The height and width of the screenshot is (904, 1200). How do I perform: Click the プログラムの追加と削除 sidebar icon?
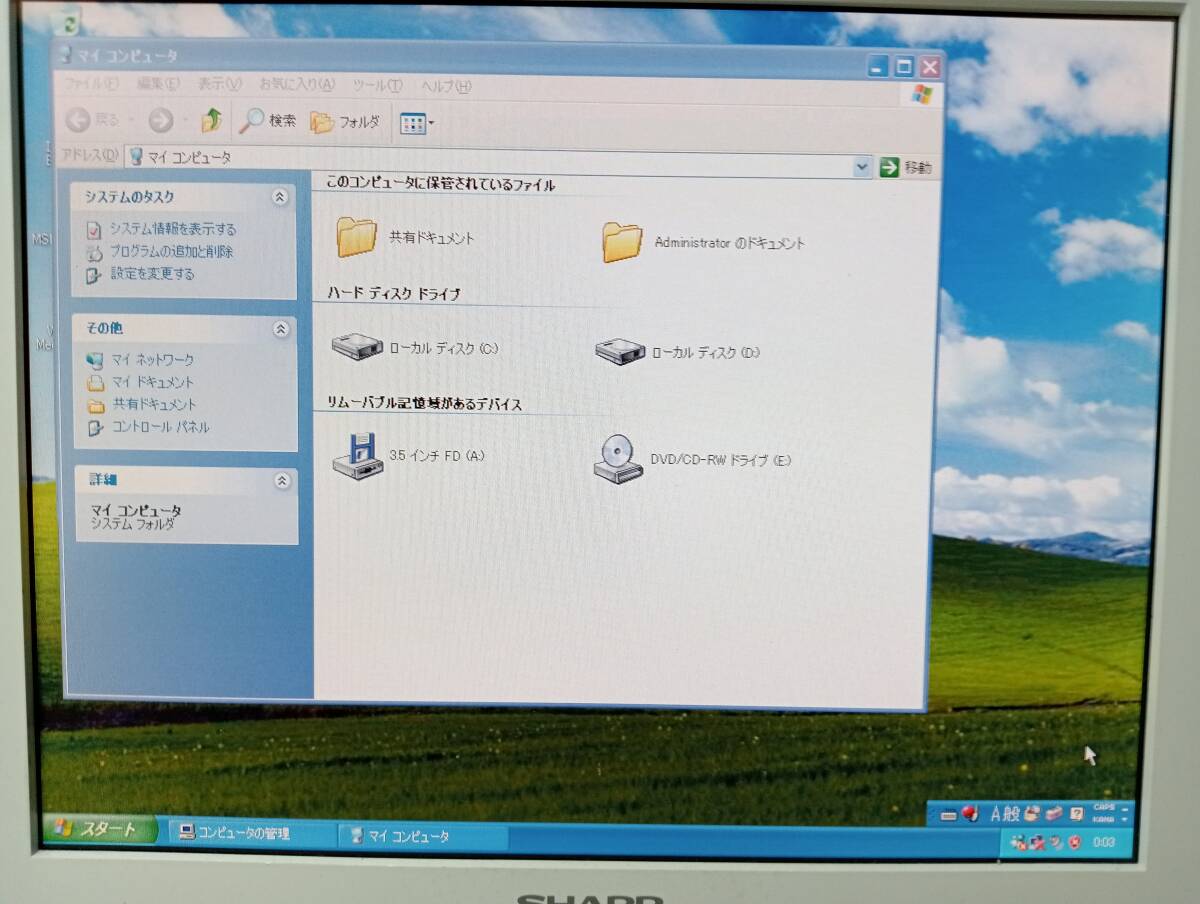(95, 252)
